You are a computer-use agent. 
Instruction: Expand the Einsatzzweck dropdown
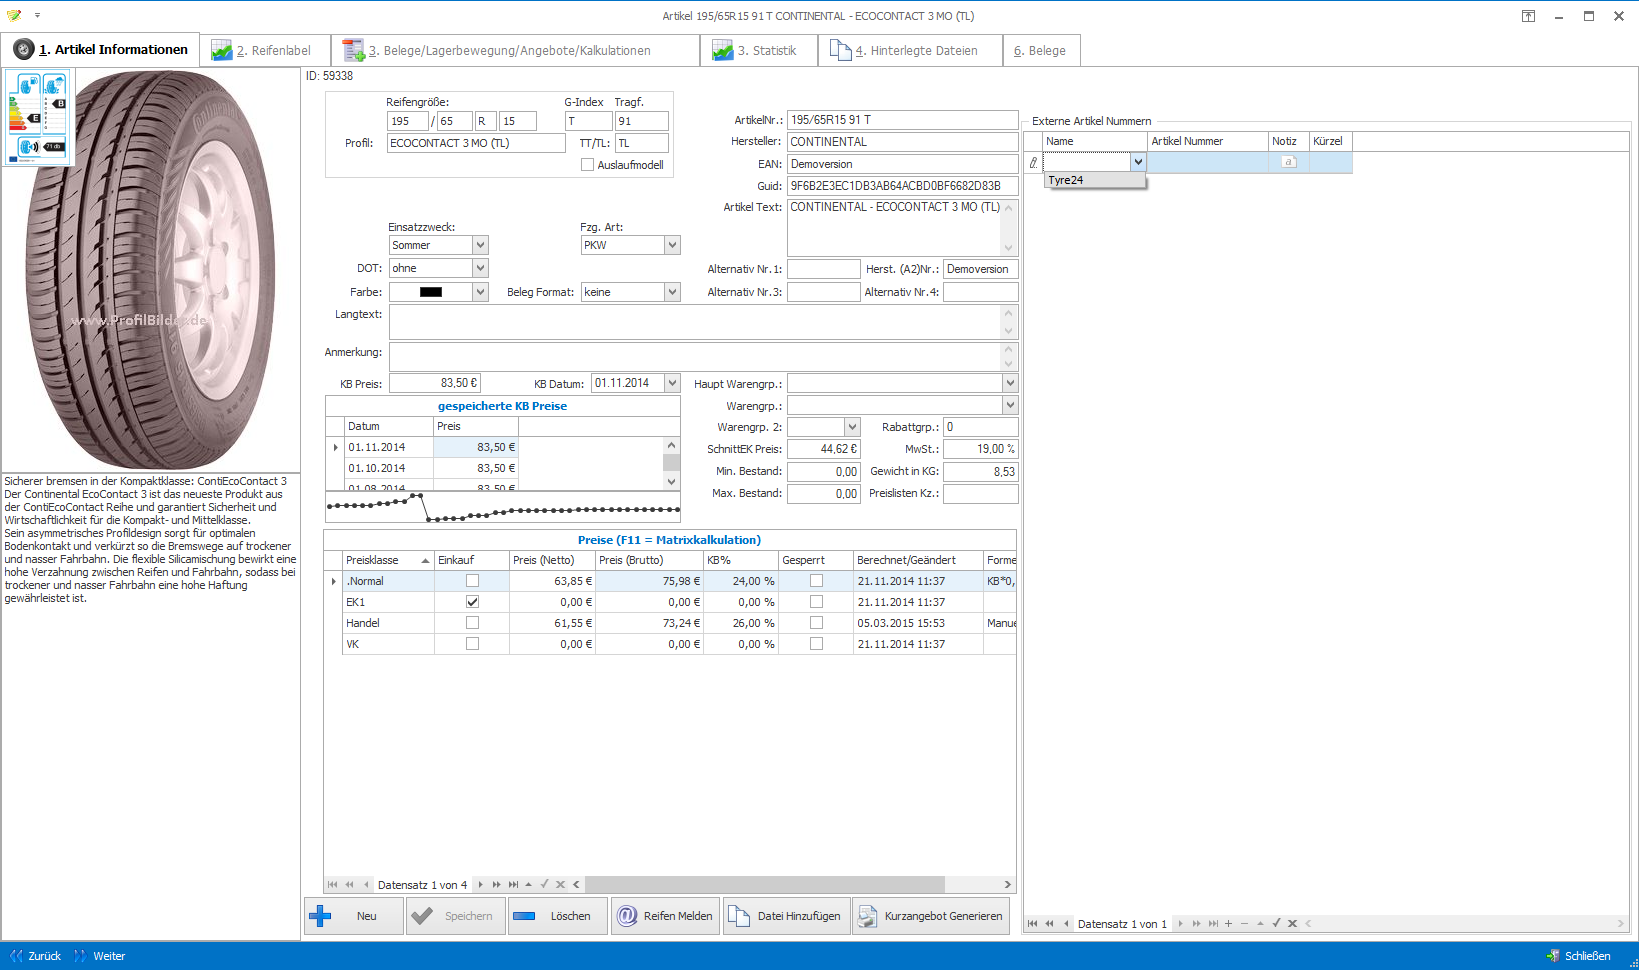(x=480, y=245)
